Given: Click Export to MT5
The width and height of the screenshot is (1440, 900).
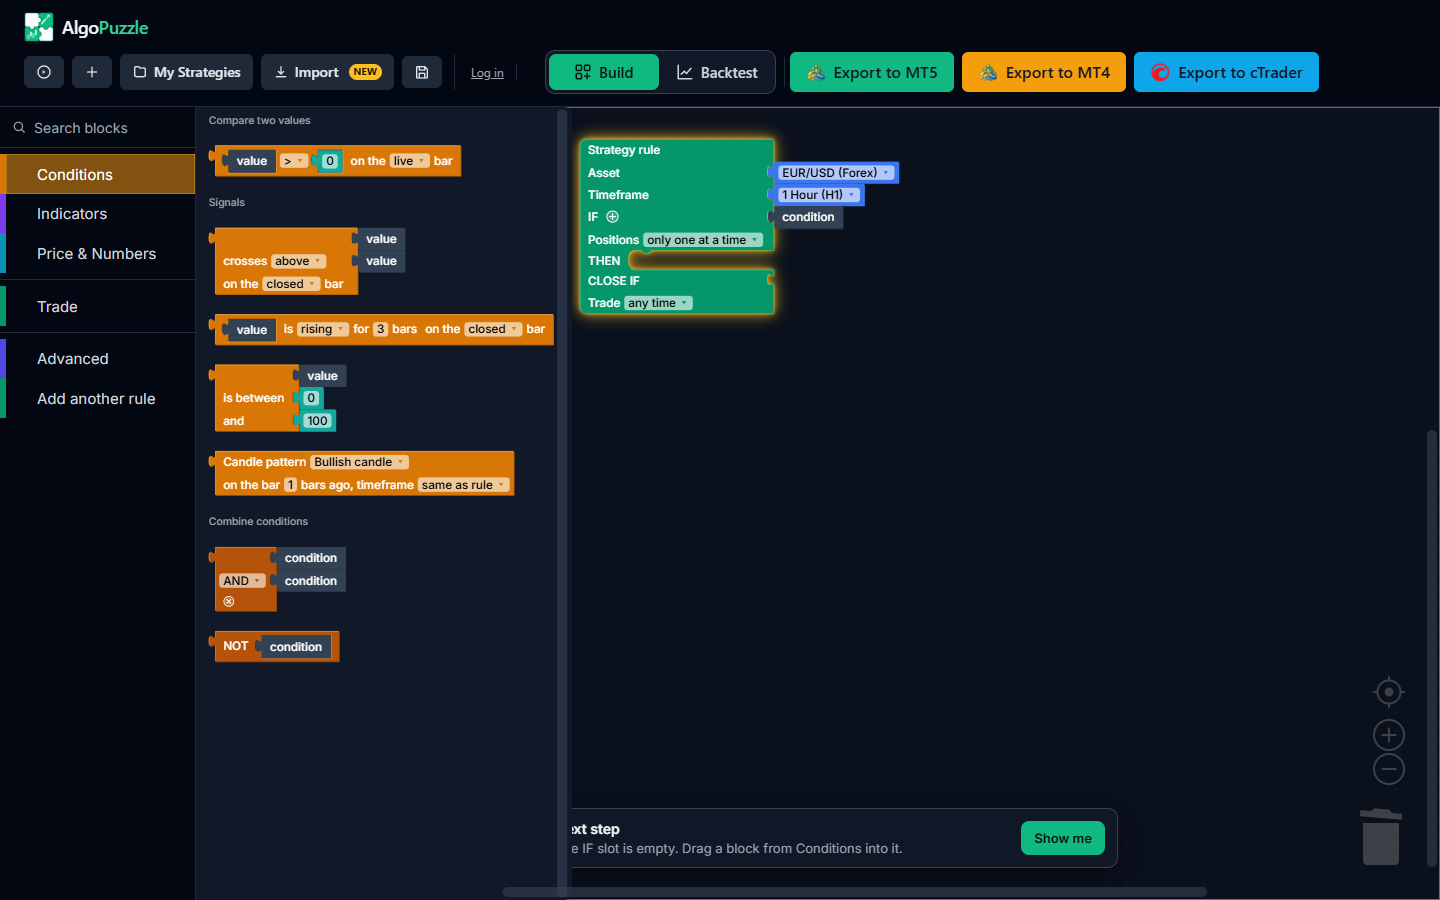Looking at the screenshot, I should click(x=872, y=72).
